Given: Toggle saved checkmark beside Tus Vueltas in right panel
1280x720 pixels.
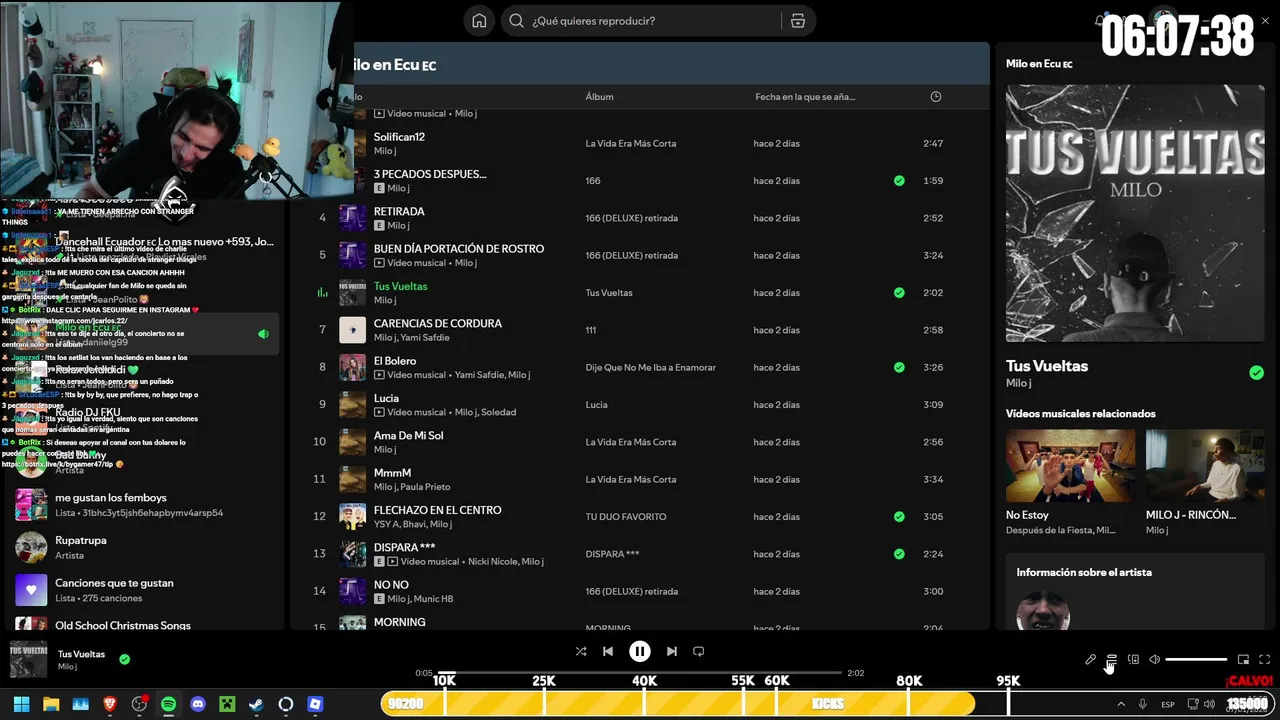Looking at the screenshot, I should click(1256, 373).
